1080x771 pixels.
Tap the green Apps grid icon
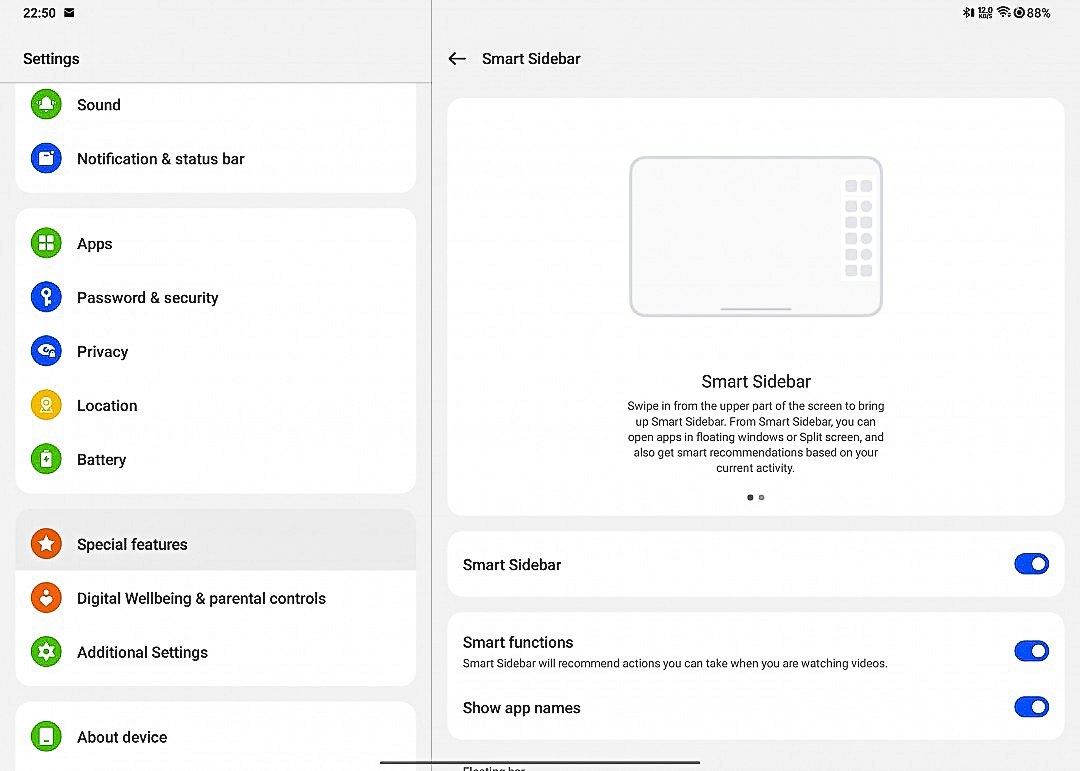click(x=46, y=243)
